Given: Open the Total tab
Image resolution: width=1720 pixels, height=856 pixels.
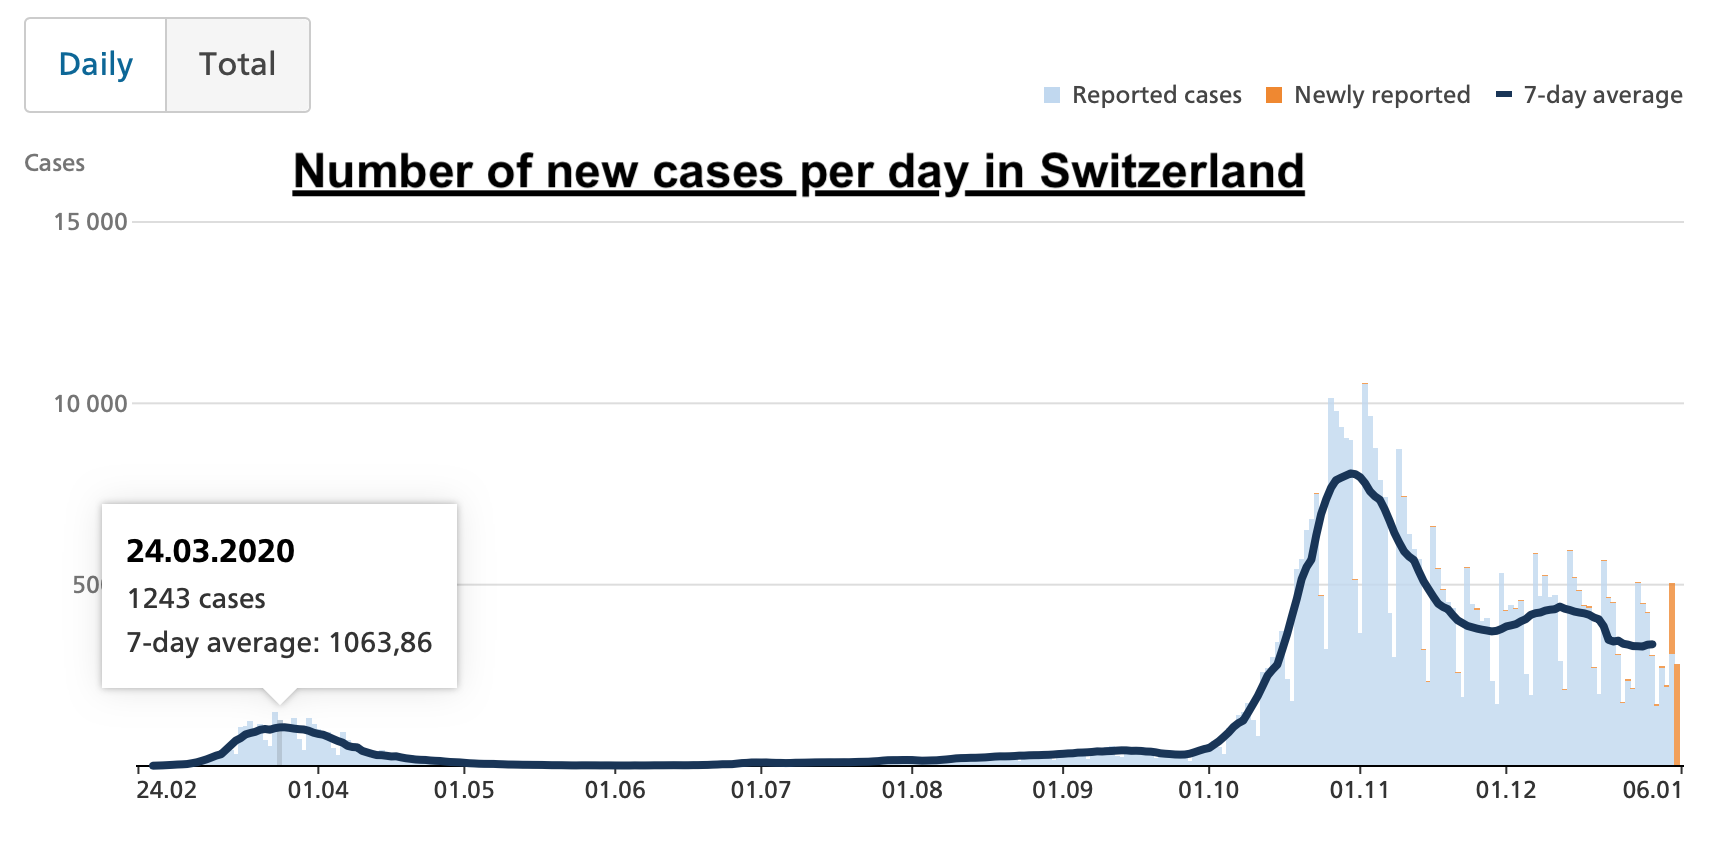Looking at the screenshot, I should tap(237, 65).
